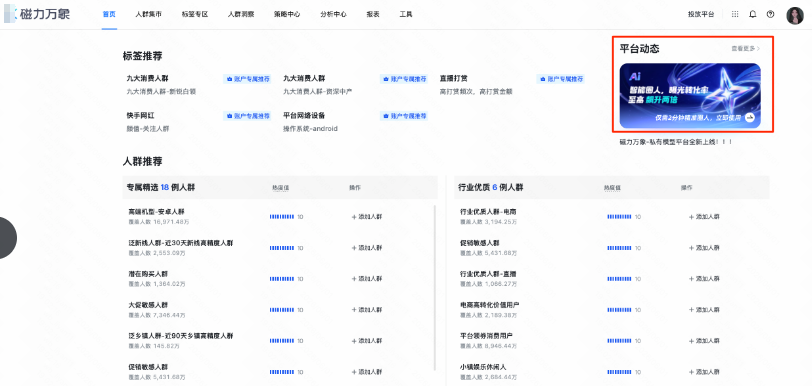Click heat bar of 高端机型-安卓人群
The image size is (812, 386).
coord(282,217)
